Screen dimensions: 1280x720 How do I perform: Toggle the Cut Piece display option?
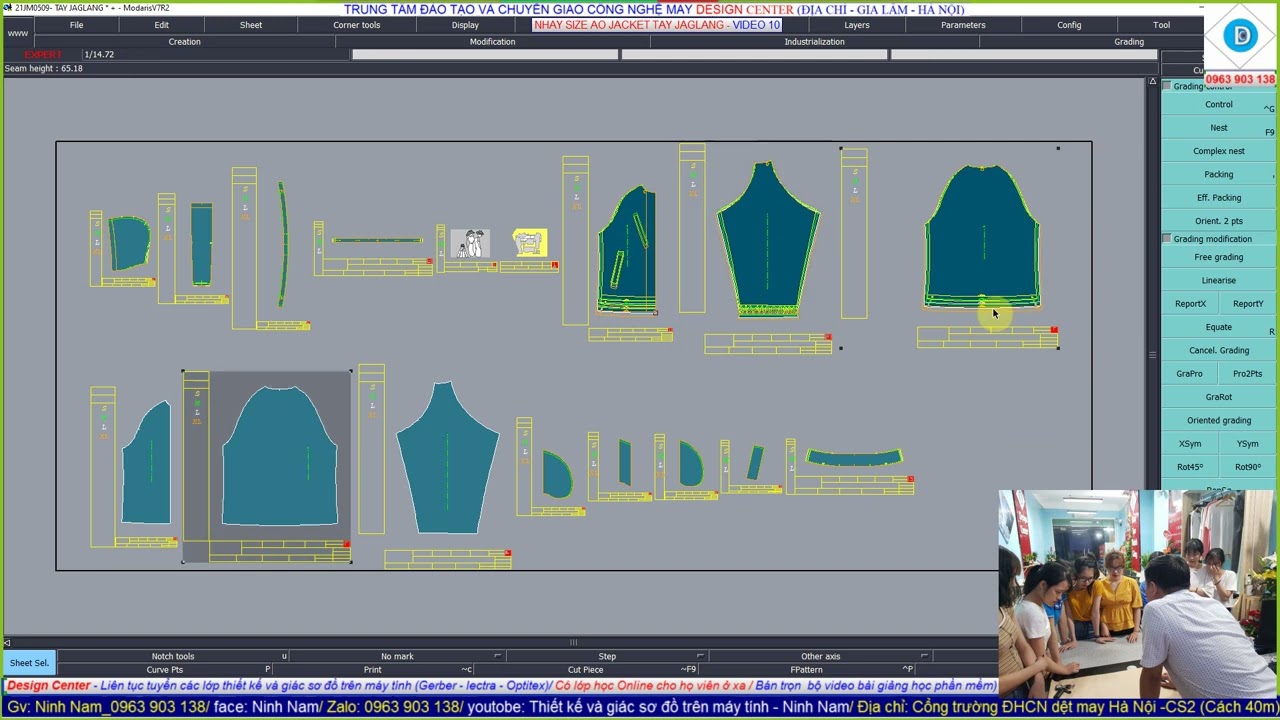coord(585,669)
